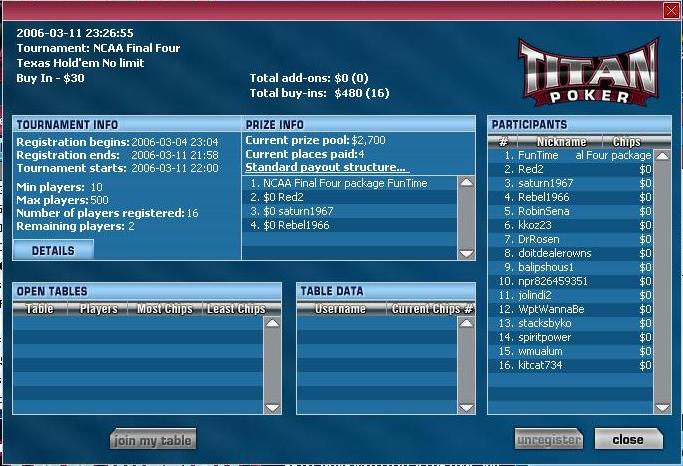Click the DETAILS button

pyautogui.click(x=53, y=250)
